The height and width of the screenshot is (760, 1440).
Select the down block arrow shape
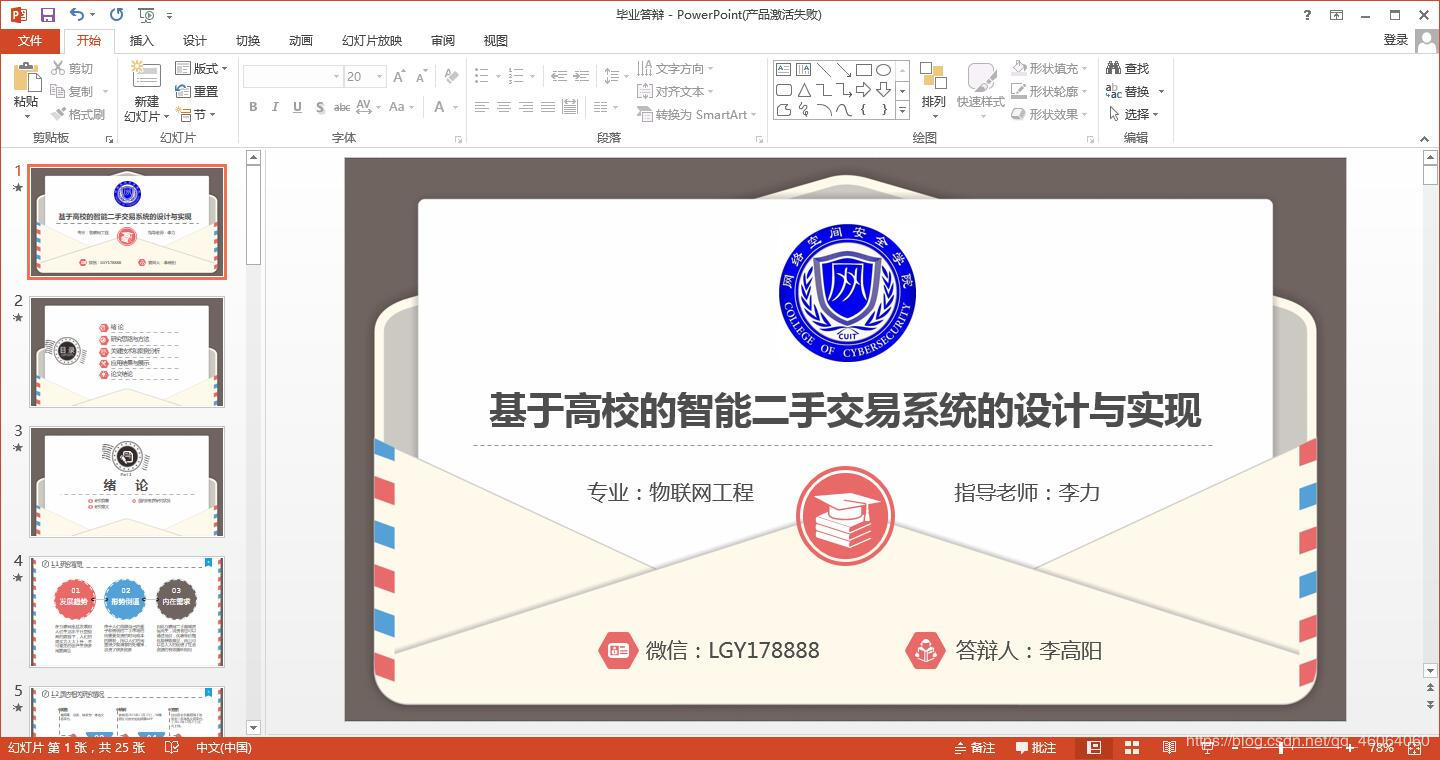(883, 90)
